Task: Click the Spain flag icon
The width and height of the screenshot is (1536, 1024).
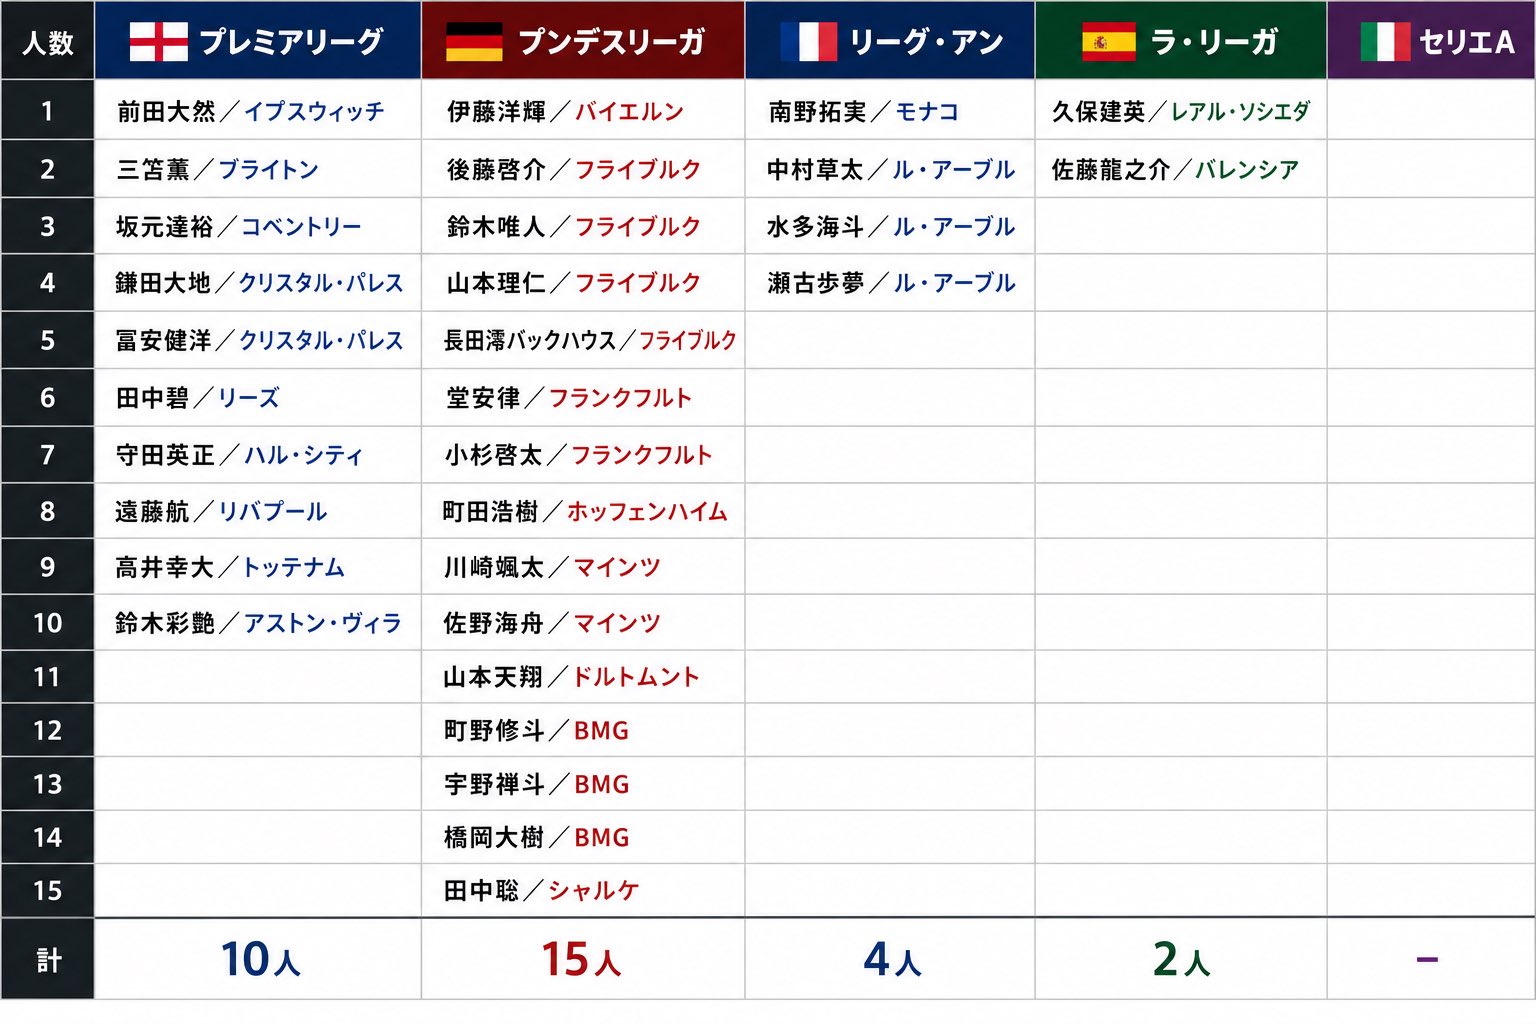Action: (x=1108, y=41)
